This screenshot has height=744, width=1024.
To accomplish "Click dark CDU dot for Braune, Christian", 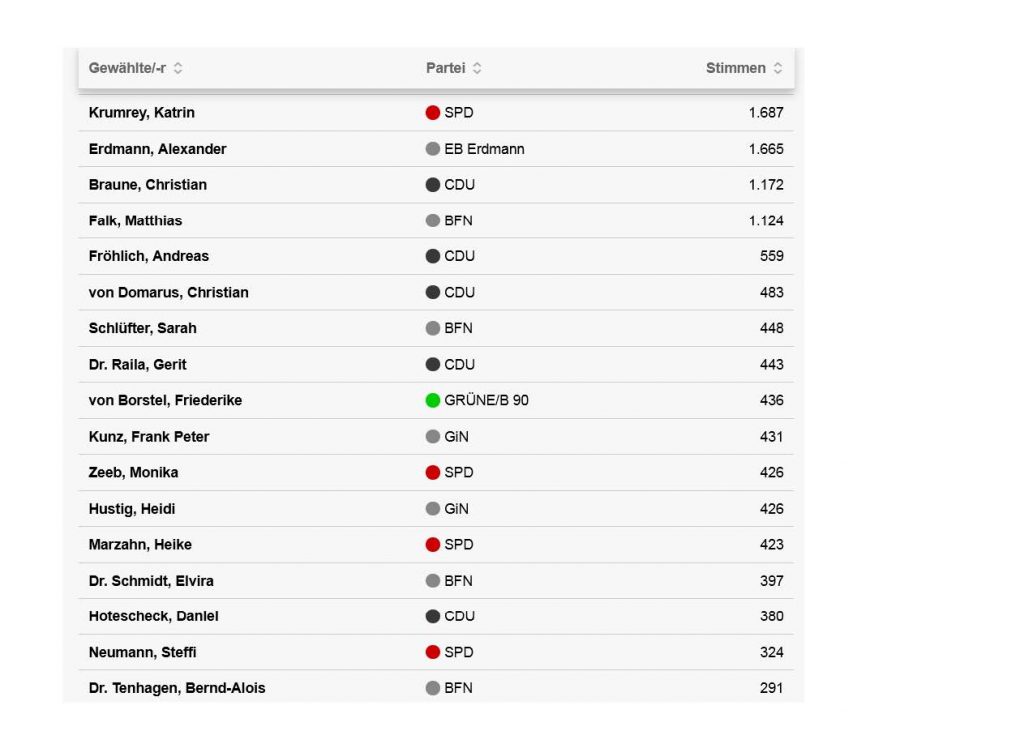I will (433, 185).
